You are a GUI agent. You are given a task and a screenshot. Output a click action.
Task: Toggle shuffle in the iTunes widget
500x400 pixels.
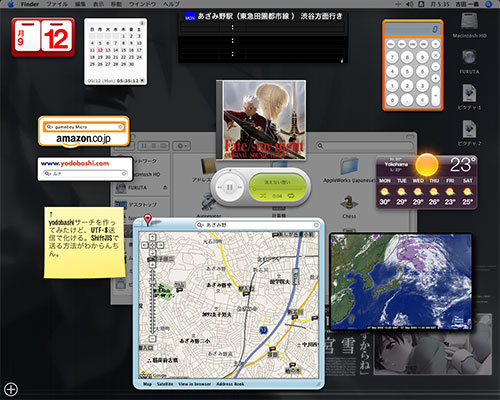[x=263, y=196]
